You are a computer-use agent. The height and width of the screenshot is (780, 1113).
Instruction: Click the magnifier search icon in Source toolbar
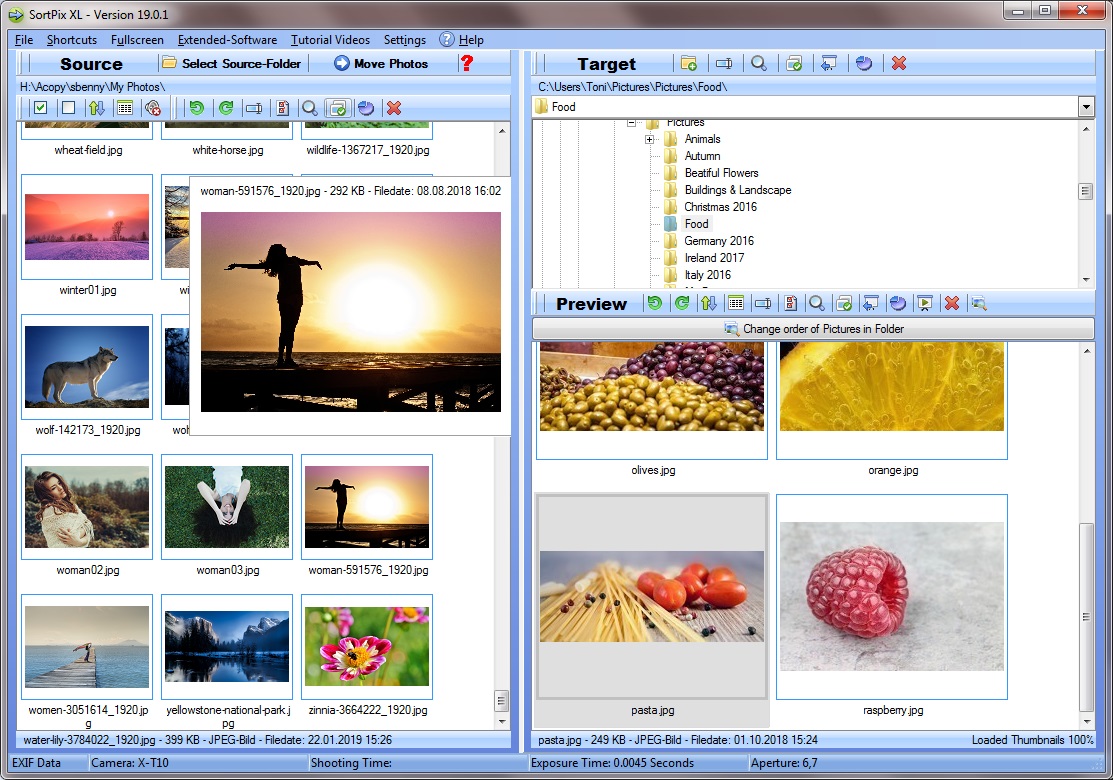(x=310, y=108)
